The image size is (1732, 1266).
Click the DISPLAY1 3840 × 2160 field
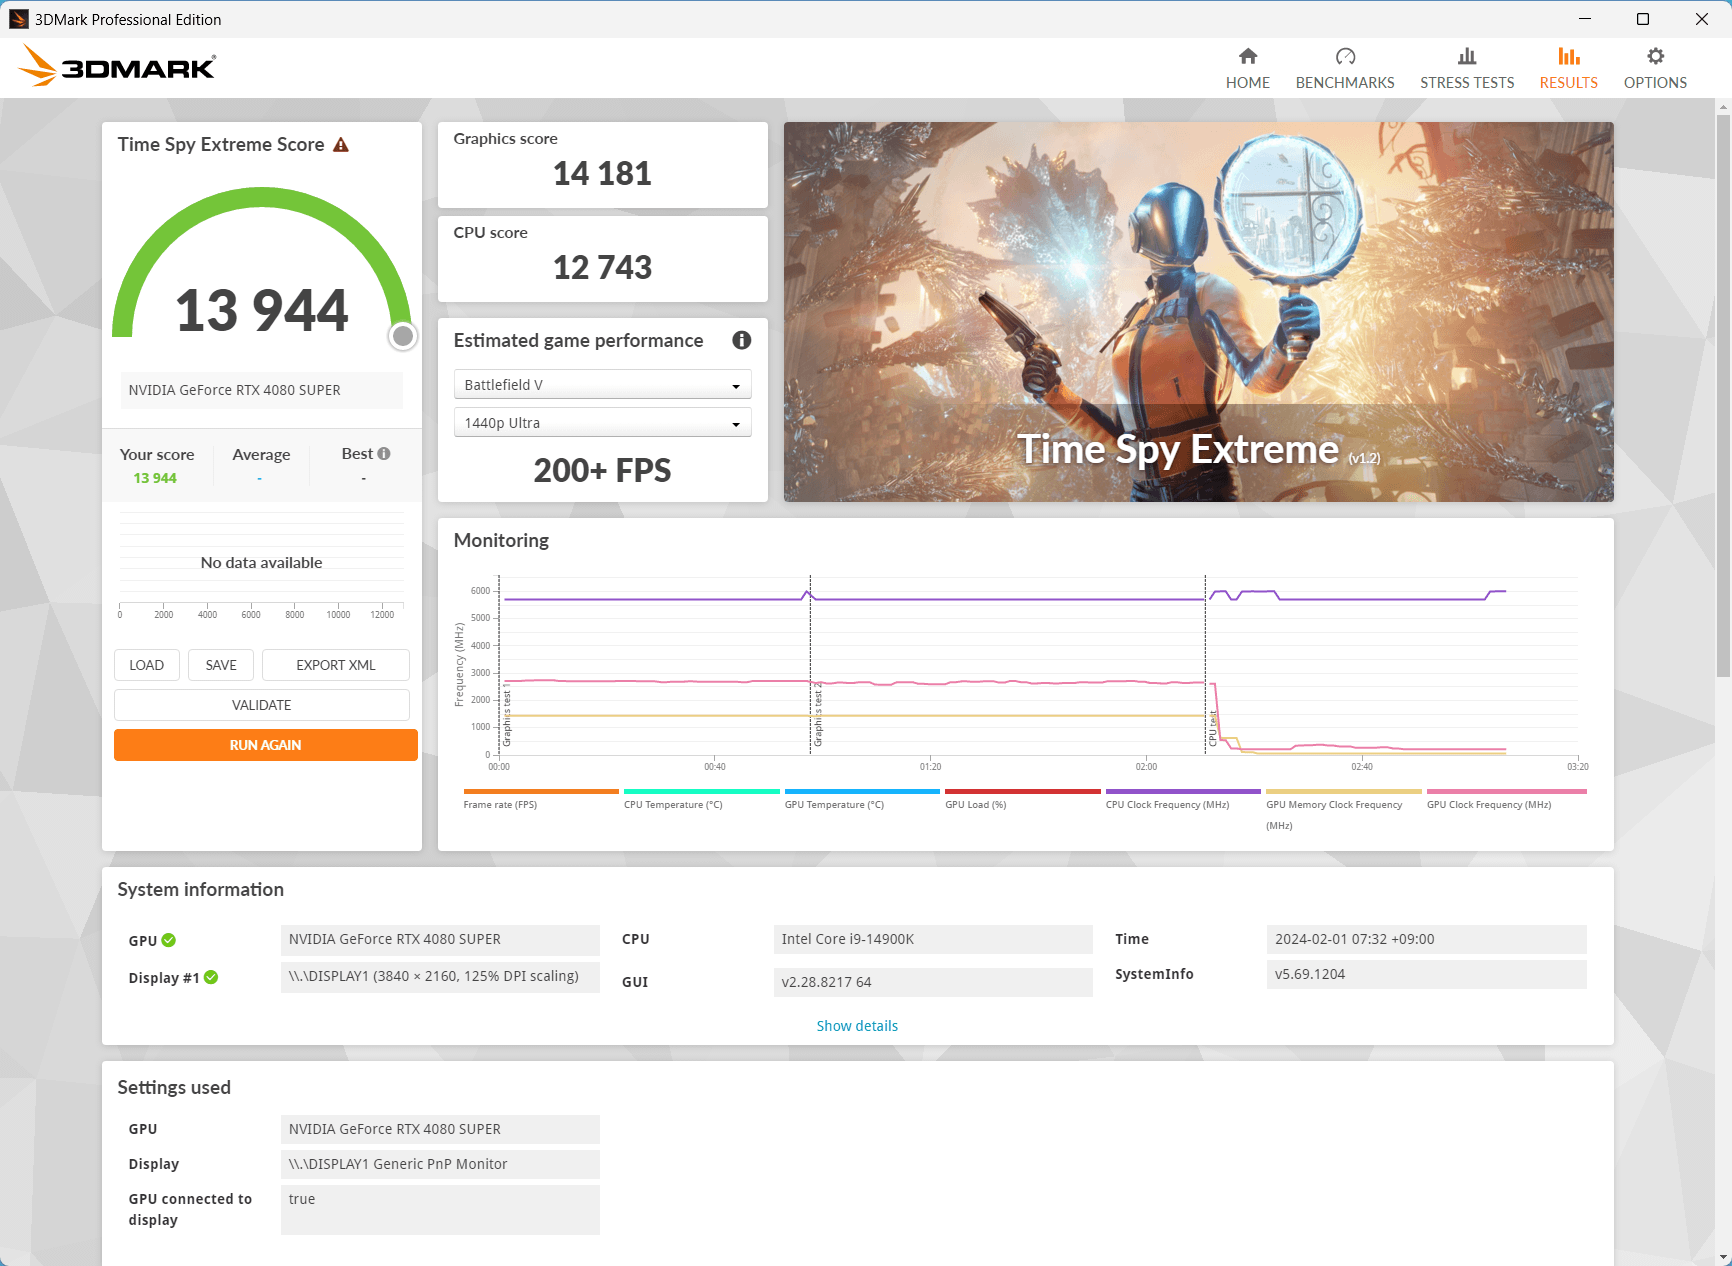[x=440, y=977]
